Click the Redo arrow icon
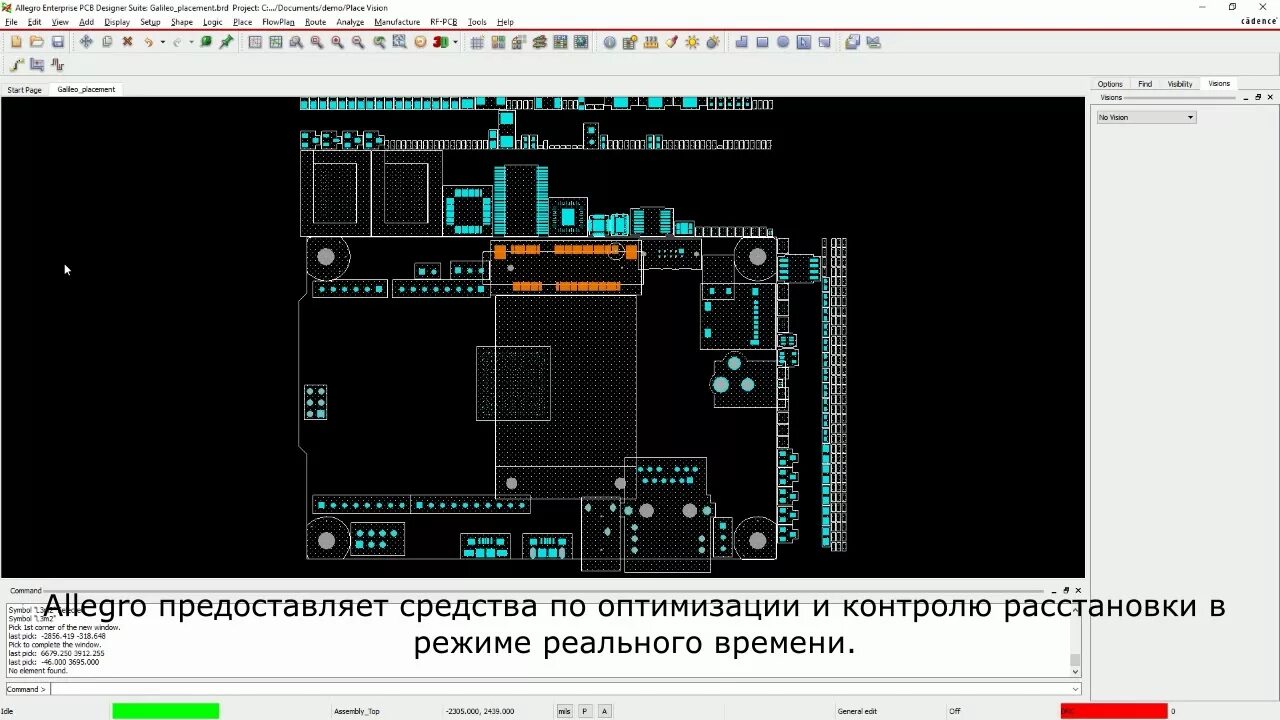The image size is (1280, 720). click(177, 42)
